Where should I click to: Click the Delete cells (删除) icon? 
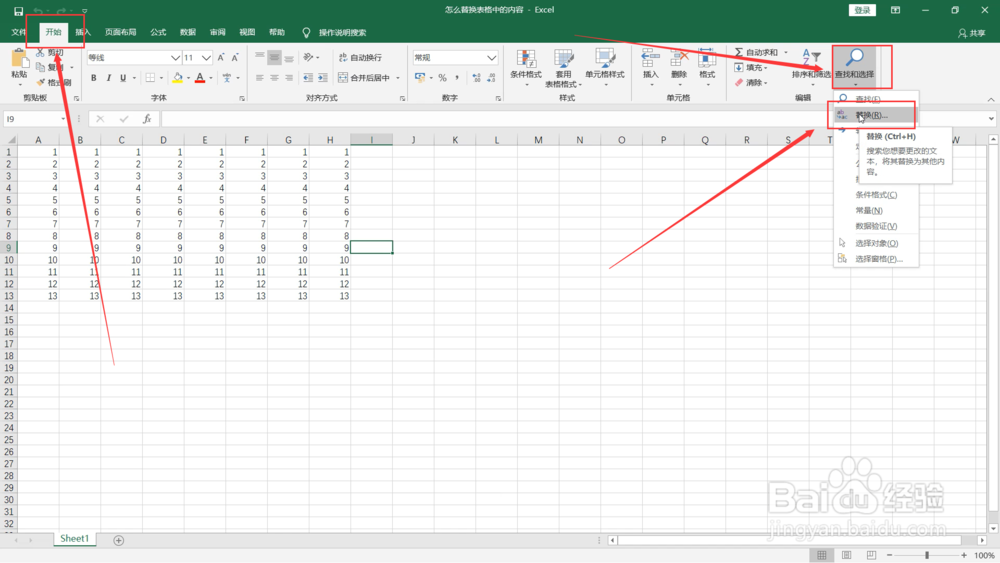click(x=679, y=57)
